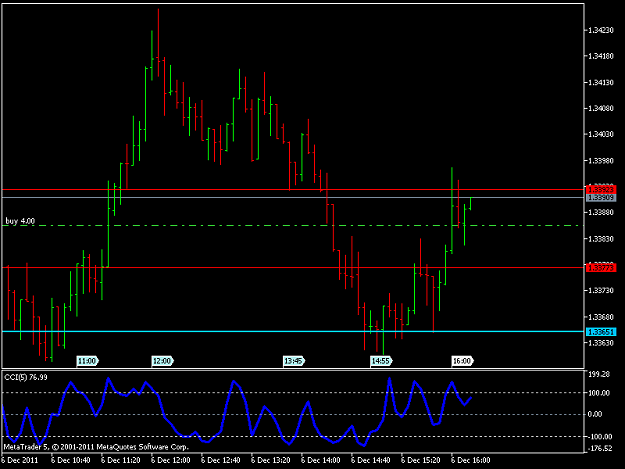Click the '6 Dec 12:00' time axis label

click(171, 460)
